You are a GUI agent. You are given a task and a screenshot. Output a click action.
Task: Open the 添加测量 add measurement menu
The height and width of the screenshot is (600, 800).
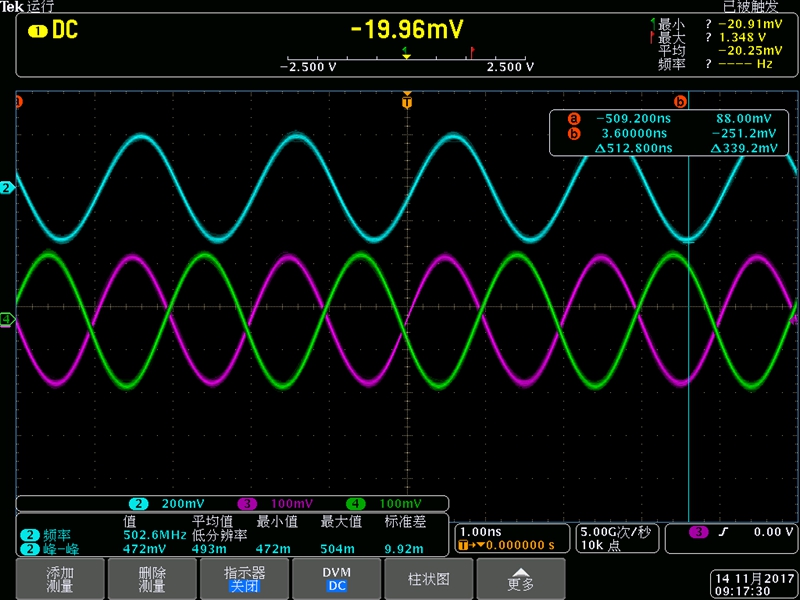click(x=60, y=578)
